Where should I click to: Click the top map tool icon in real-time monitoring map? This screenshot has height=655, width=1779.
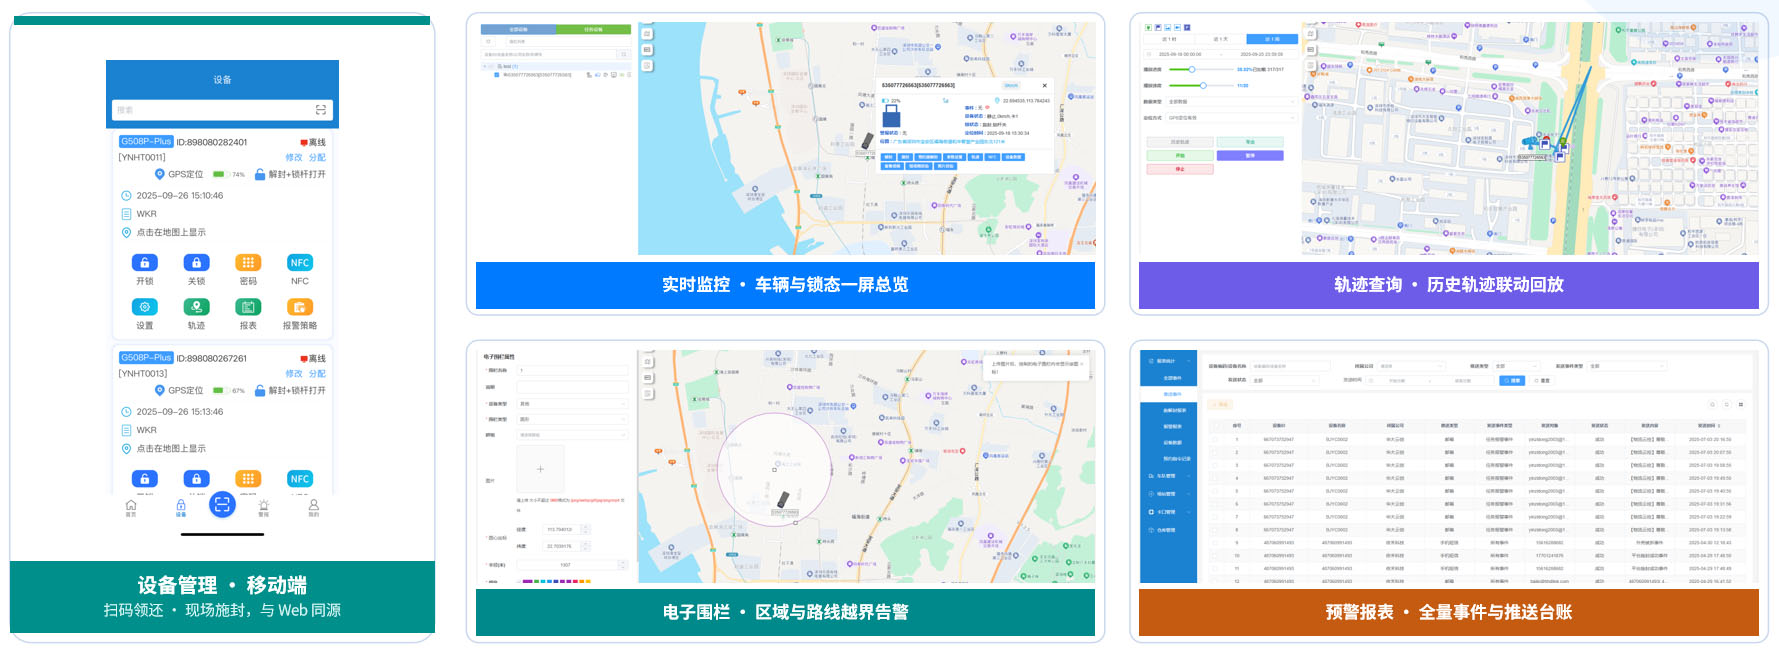point(647,34)
